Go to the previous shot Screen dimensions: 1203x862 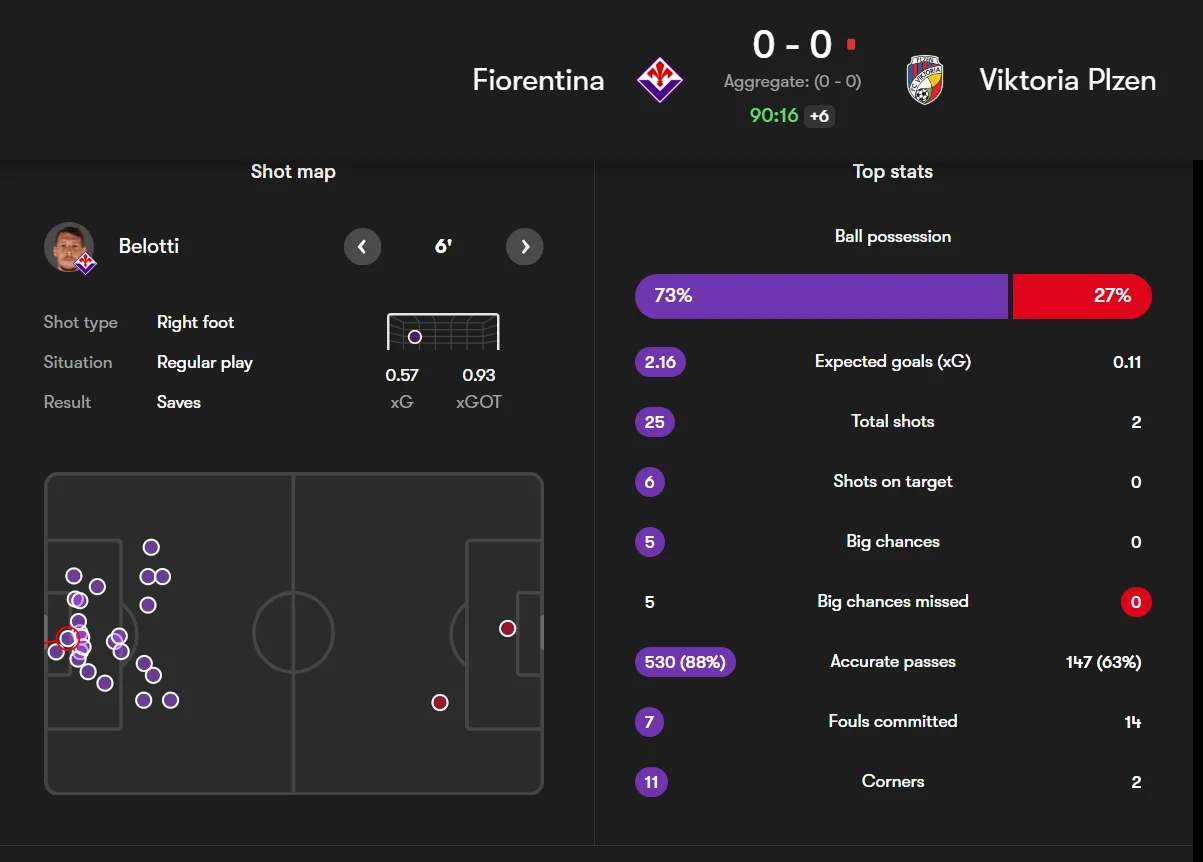[362, 247]
